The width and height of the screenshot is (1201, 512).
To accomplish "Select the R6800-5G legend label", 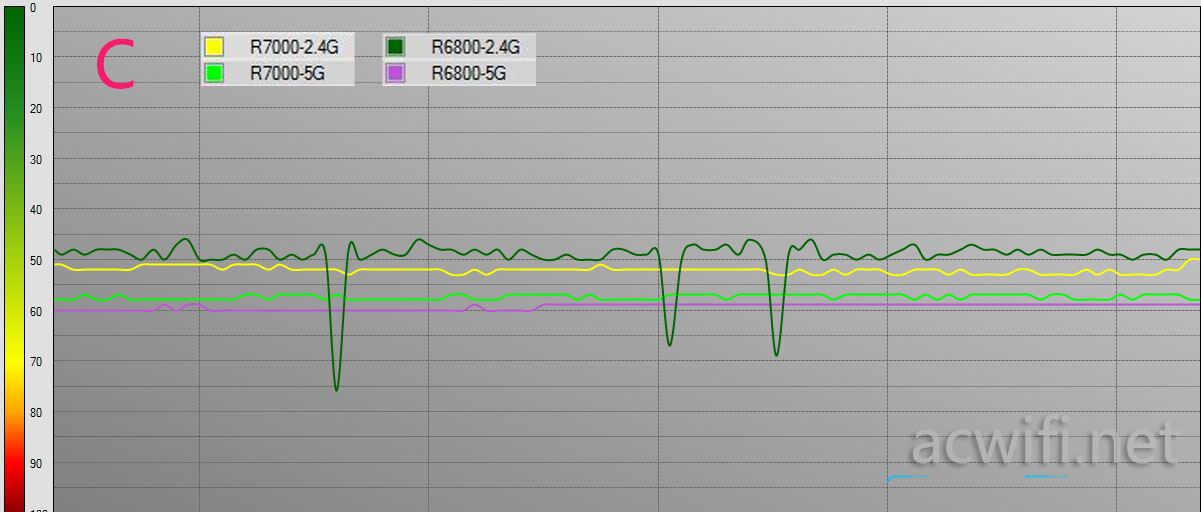I will click(469, 72).
